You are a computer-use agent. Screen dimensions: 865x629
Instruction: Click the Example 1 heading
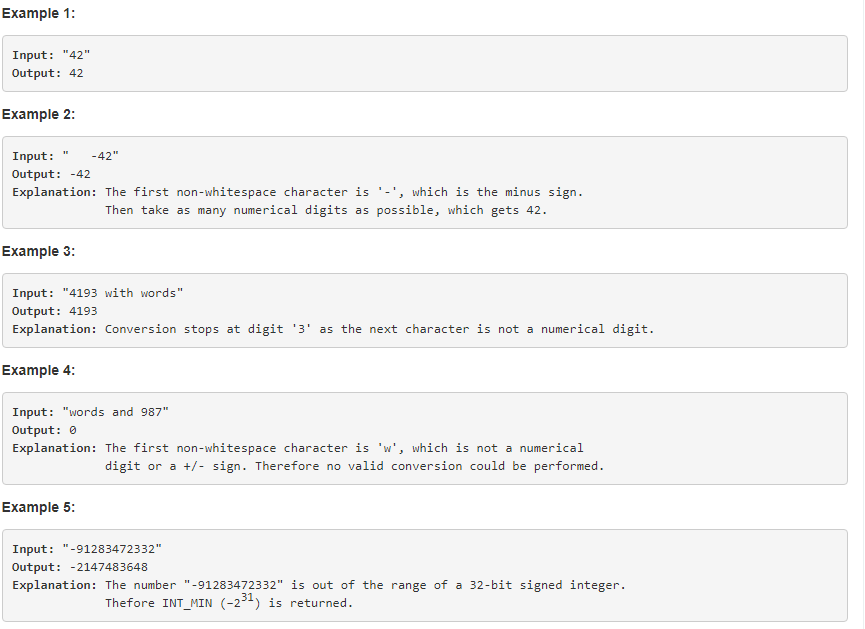point(38,14)
